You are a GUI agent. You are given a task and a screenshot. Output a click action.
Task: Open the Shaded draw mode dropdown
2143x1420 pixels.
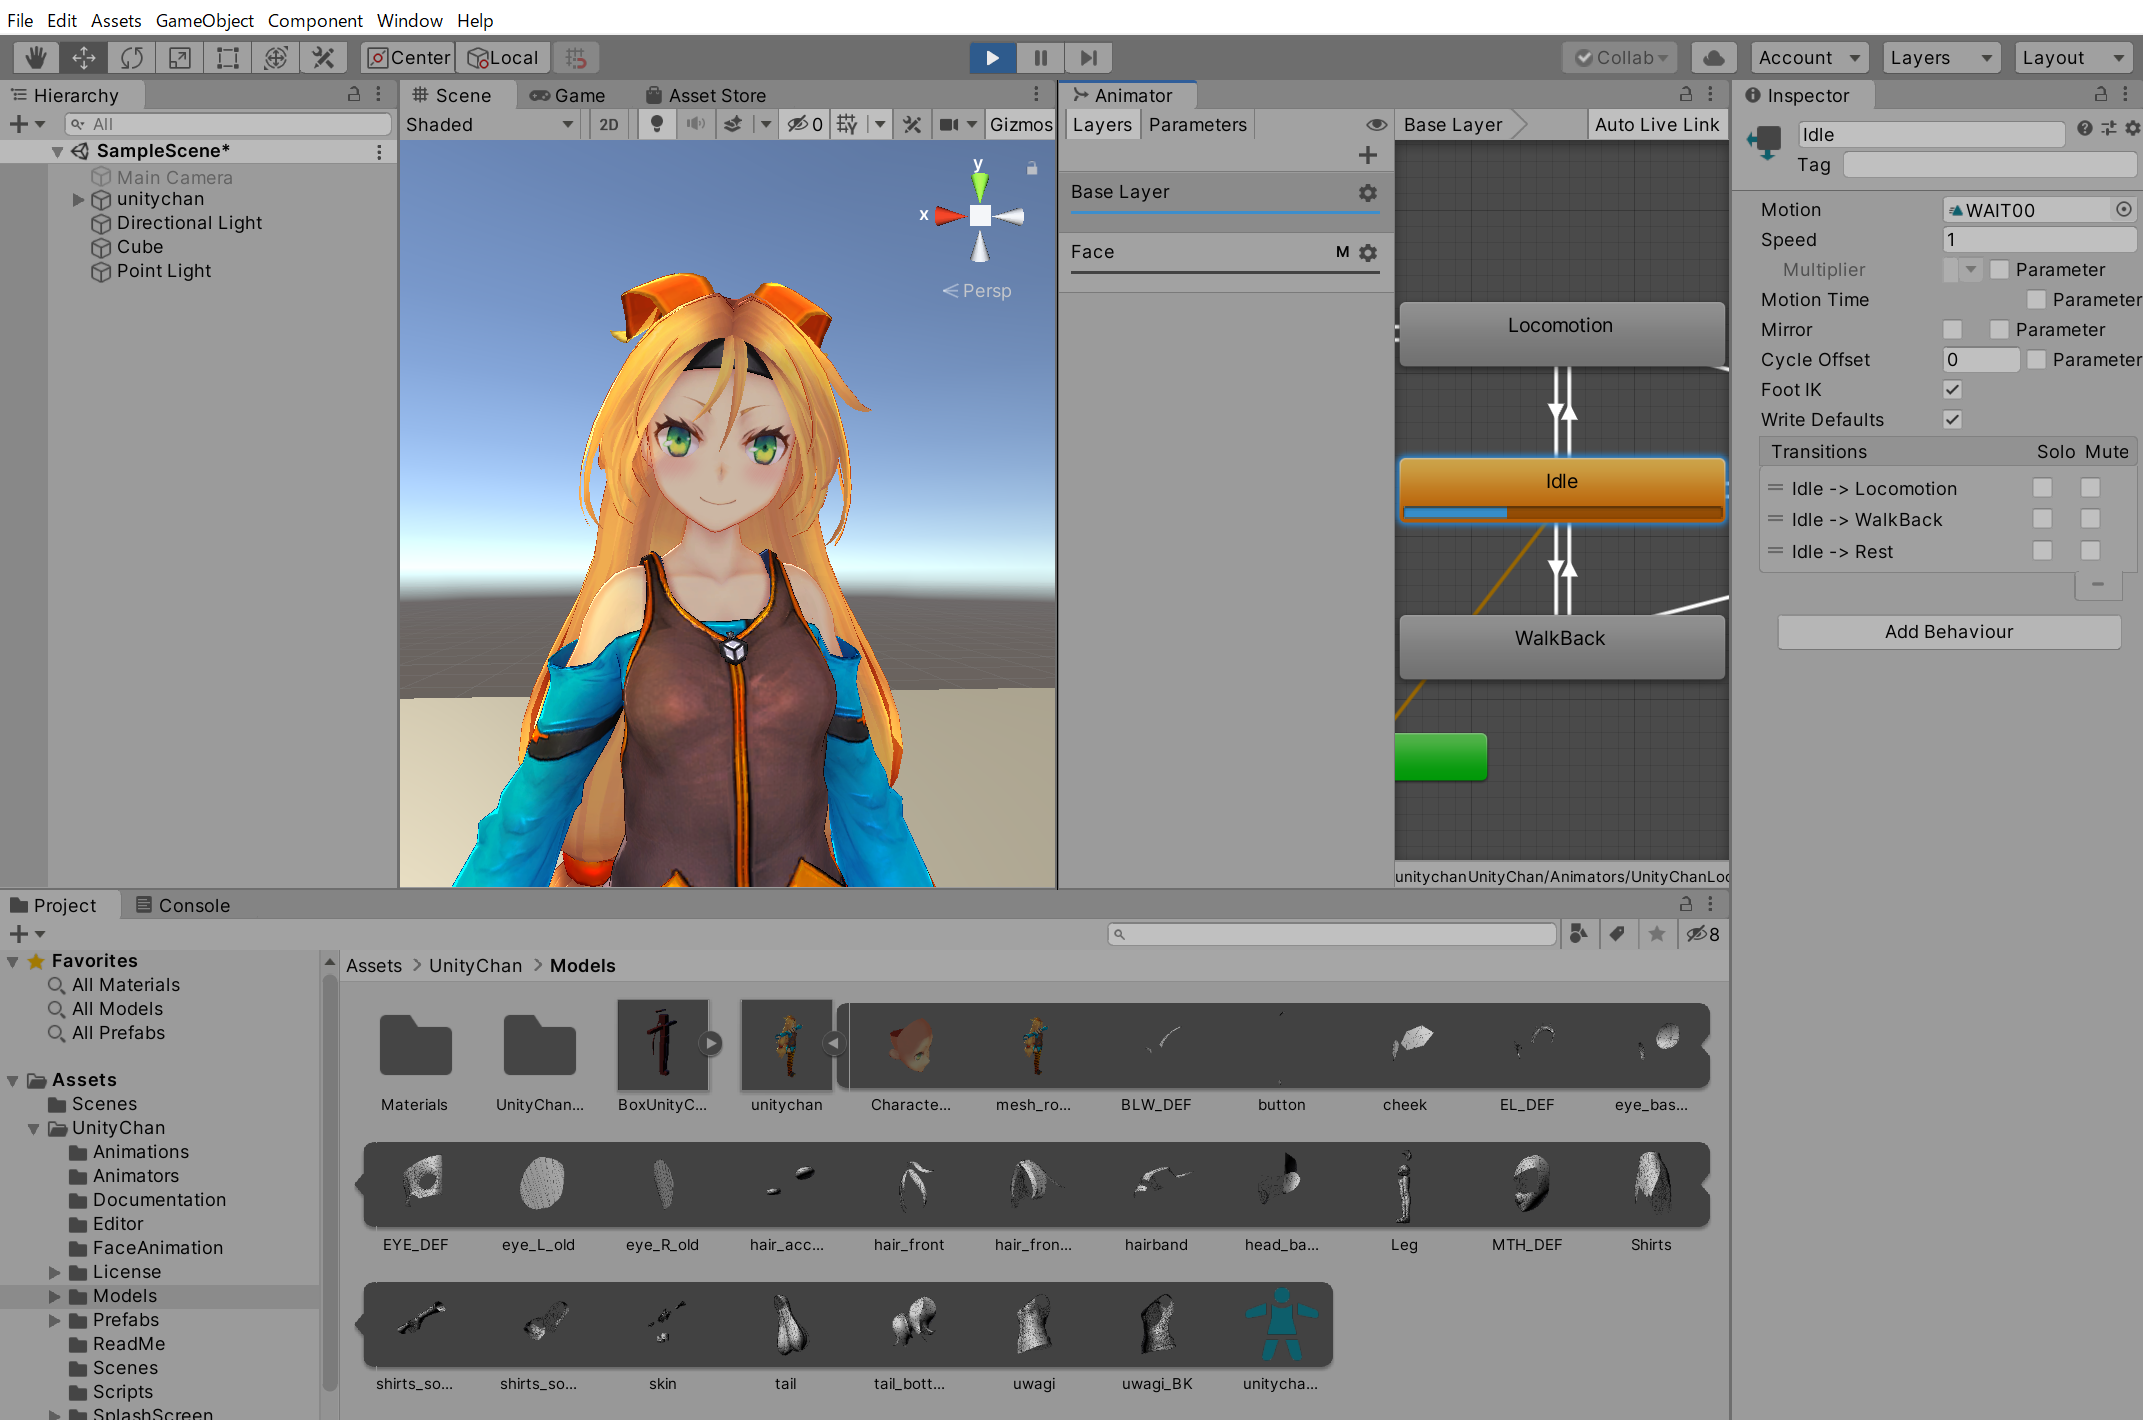pos(490,124)
